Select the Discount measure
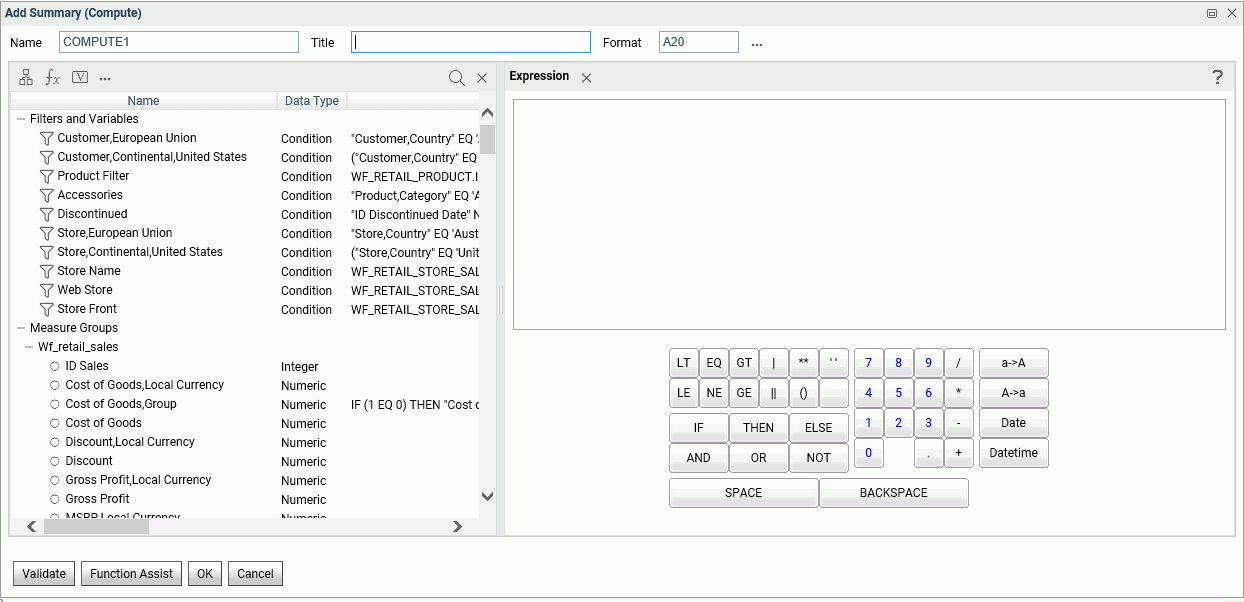This screenshot has height=602, width=1244. tap(89, 461)
